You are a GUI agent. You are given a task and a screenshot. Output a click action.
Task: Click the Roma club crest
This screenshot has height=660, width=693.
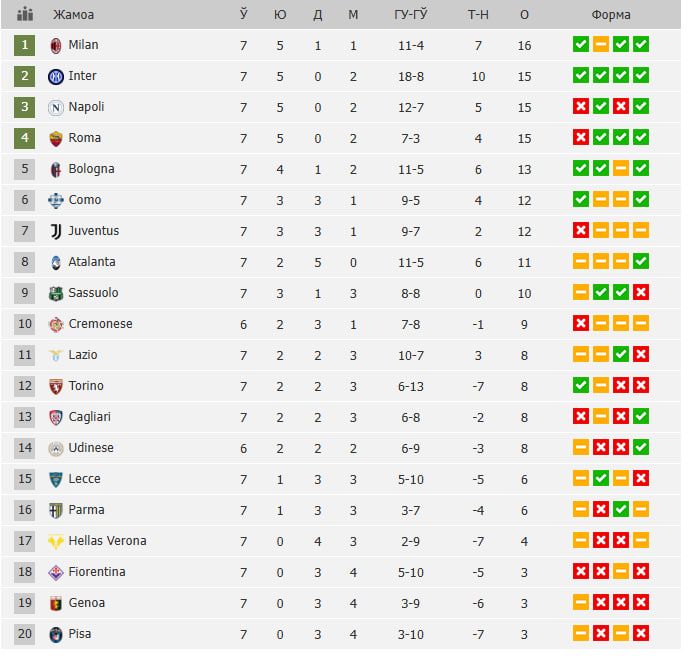pyautogui.click(x=56, y=139)
